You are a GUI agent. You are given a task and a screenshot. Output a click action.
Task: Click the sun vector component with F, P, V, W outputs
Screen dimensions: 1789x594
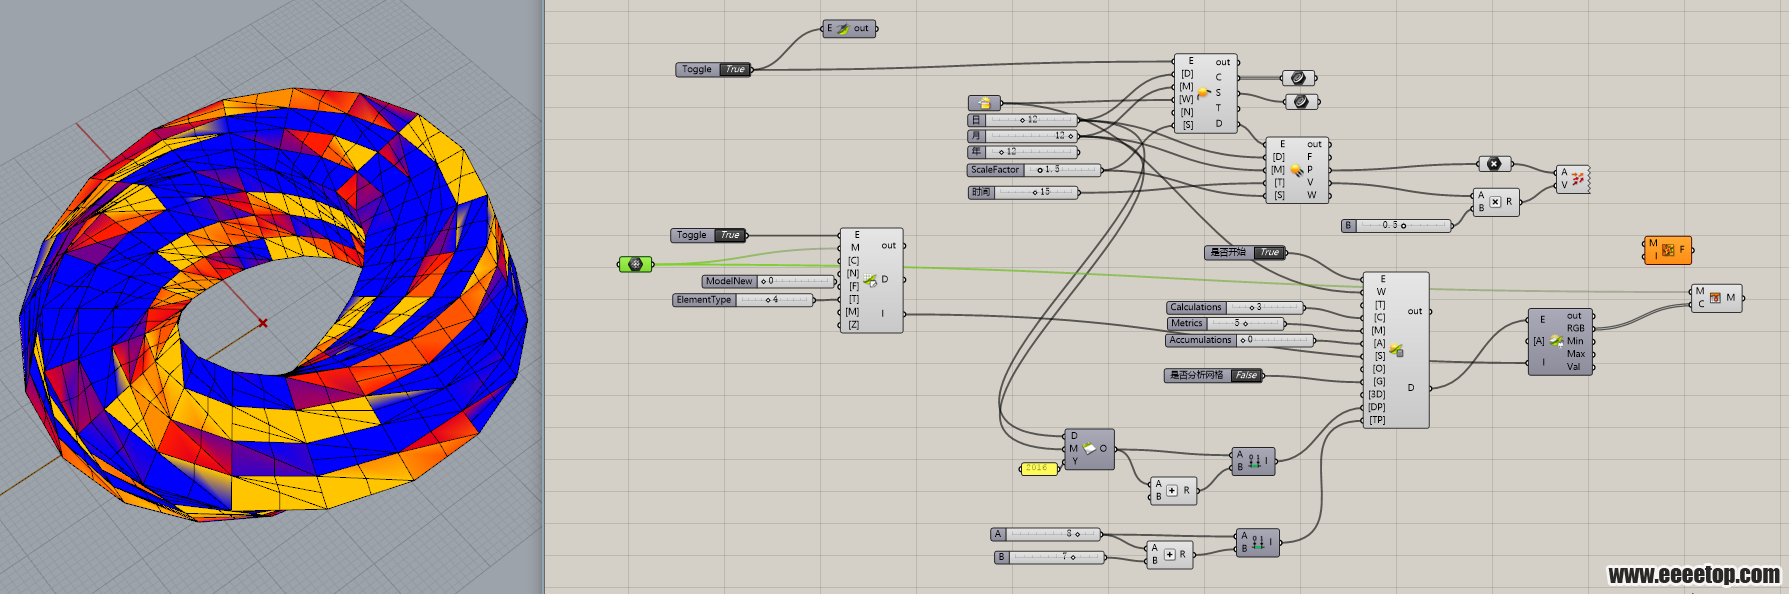1297,170
